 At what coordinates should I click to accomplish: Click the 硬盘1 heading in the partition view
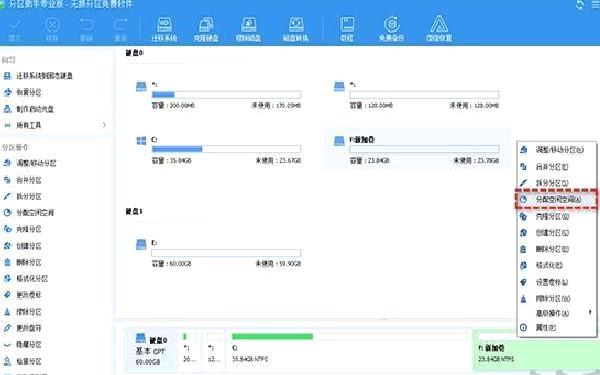click(134, 211)
